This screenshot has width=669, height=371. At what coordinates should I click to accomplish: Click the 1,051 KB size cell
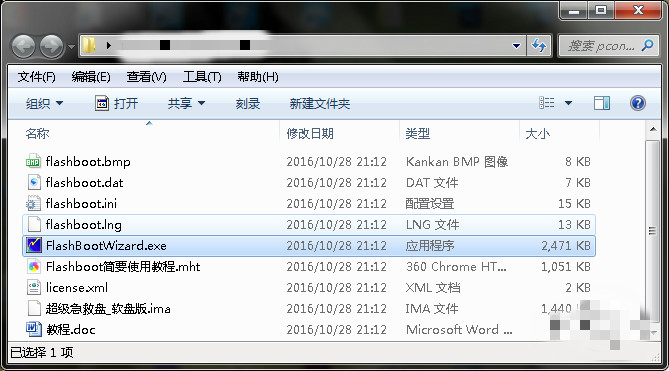point(566,267)
